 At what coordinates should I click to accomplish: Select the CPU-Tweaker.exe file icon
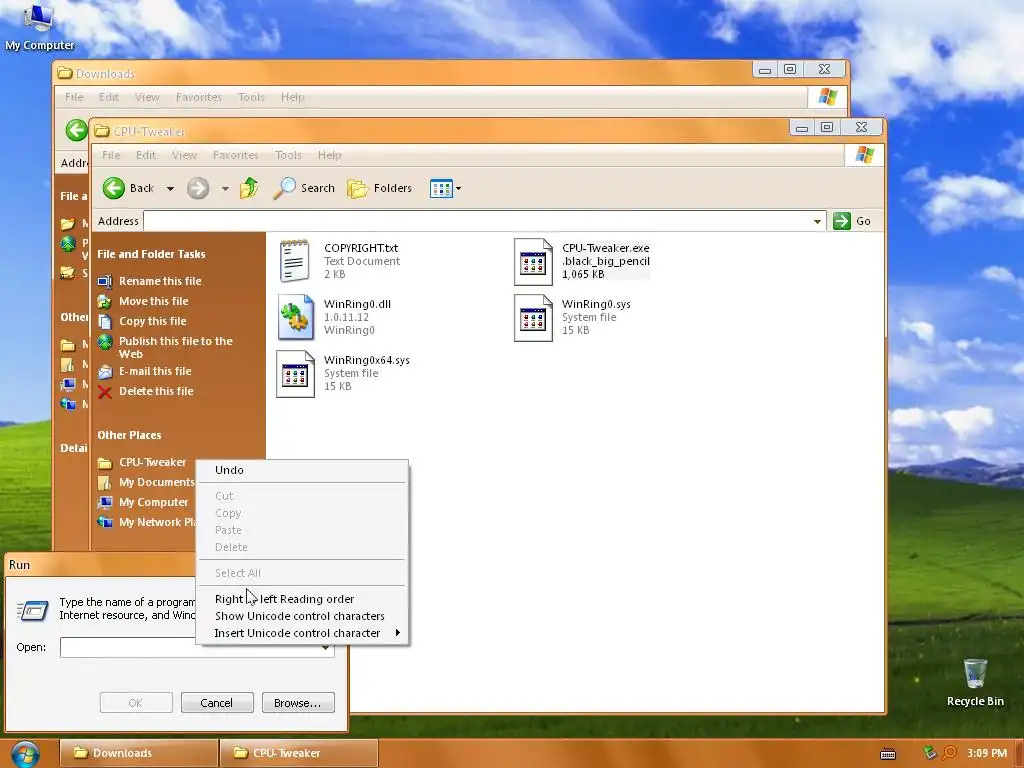pos(533,262)
